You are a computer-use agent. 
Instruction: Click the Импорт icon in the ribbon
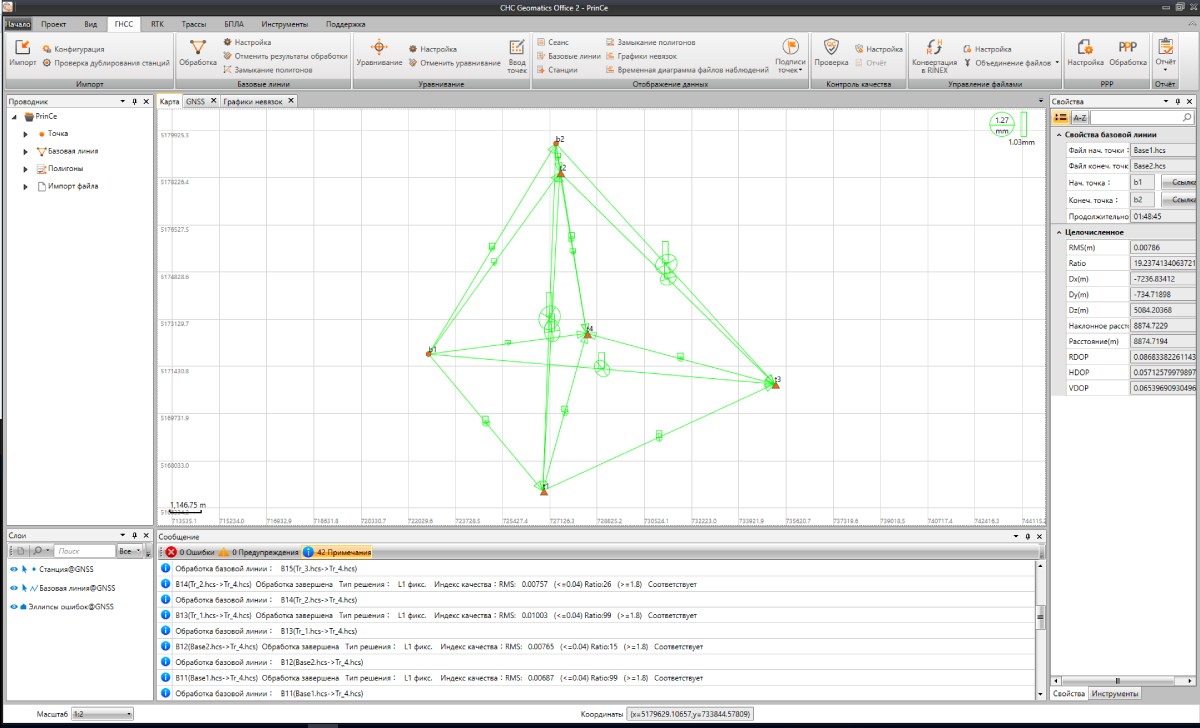coord(23,52)
